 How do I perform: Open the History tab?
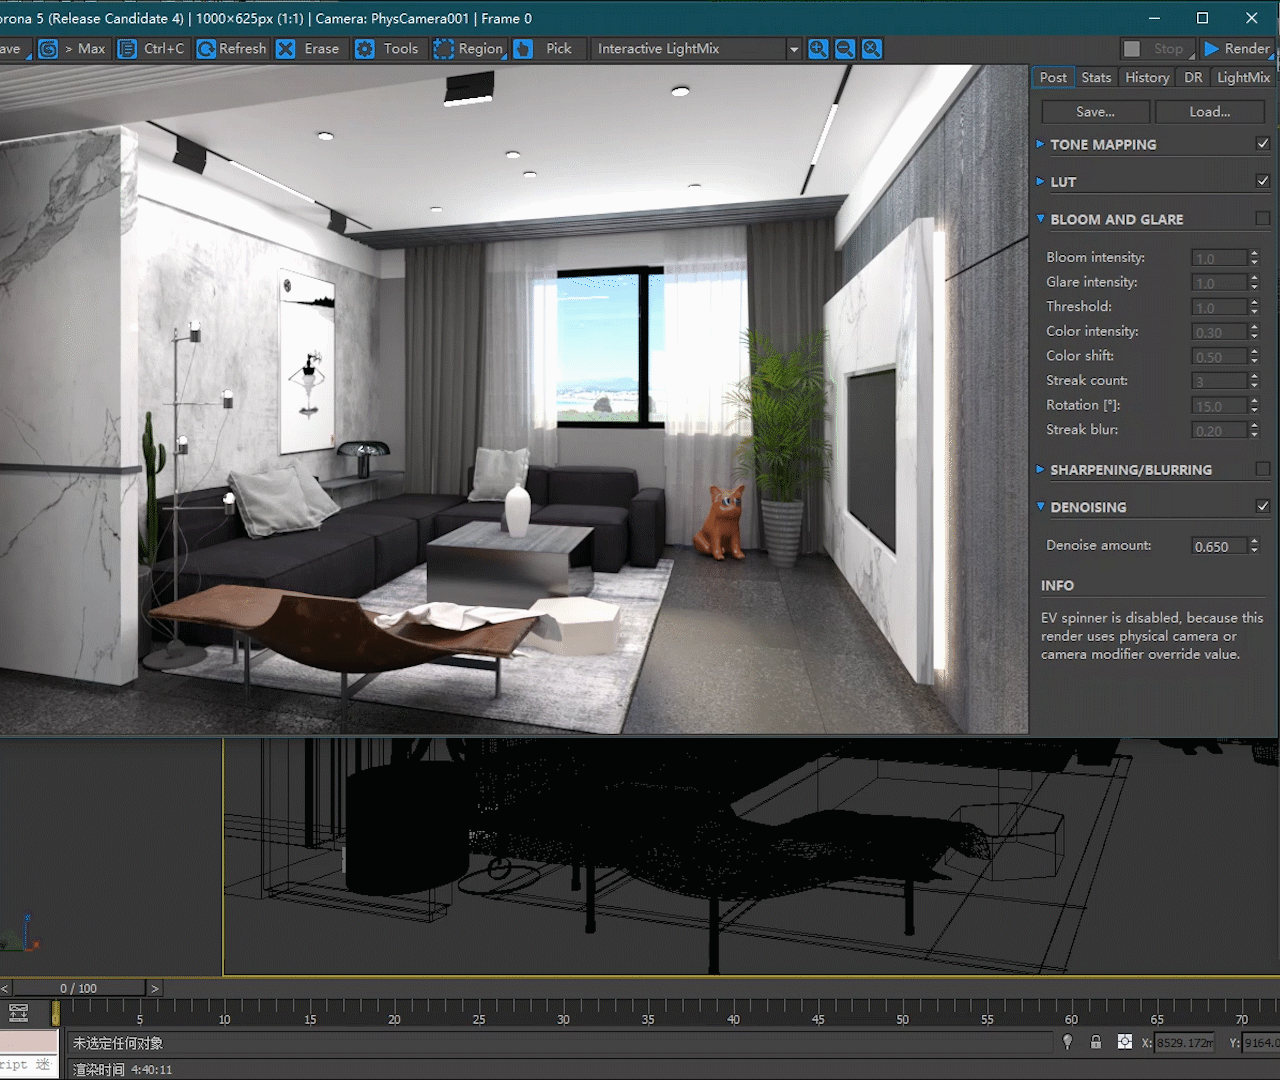(1147, 78)
